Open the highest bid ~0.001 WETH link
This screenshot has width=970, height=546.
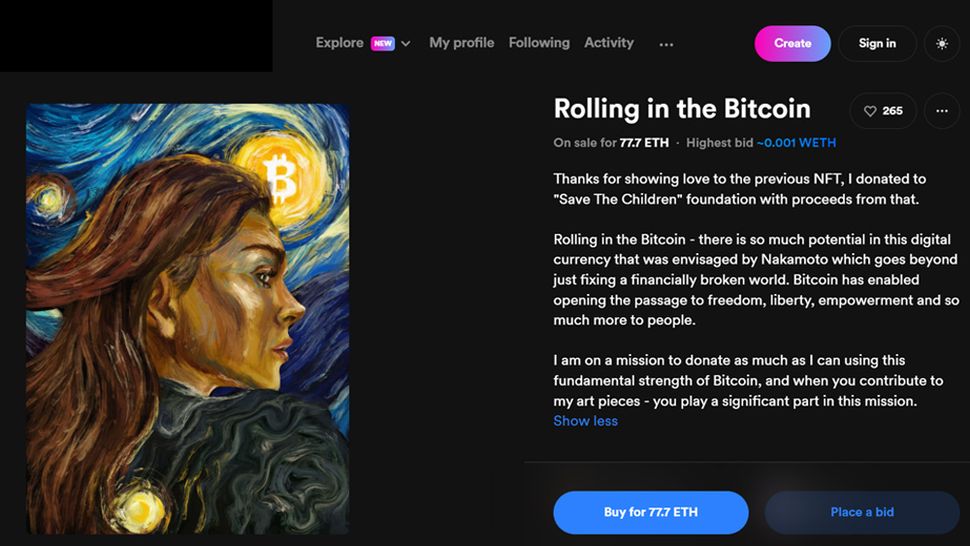point(796,143)
